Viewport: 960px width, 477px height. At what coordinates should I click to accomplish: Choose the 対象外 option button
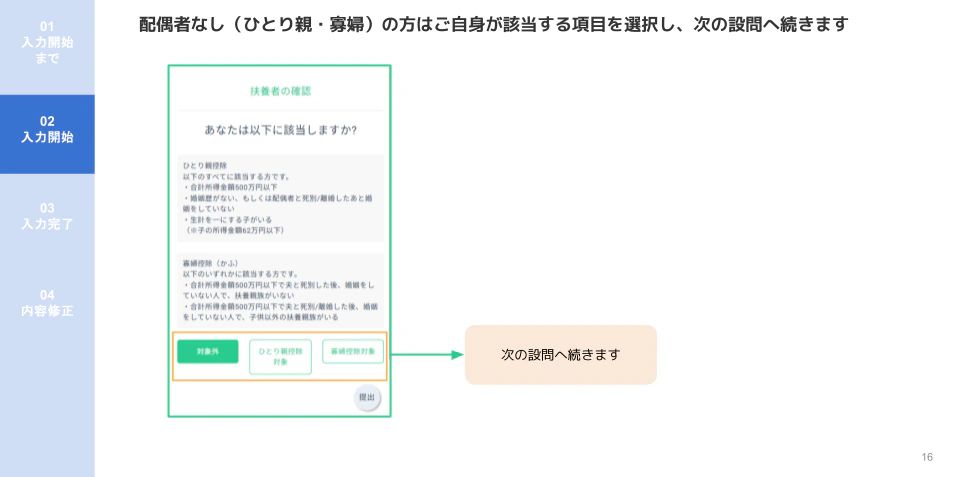pyautogui.click(x=208, y=351)
